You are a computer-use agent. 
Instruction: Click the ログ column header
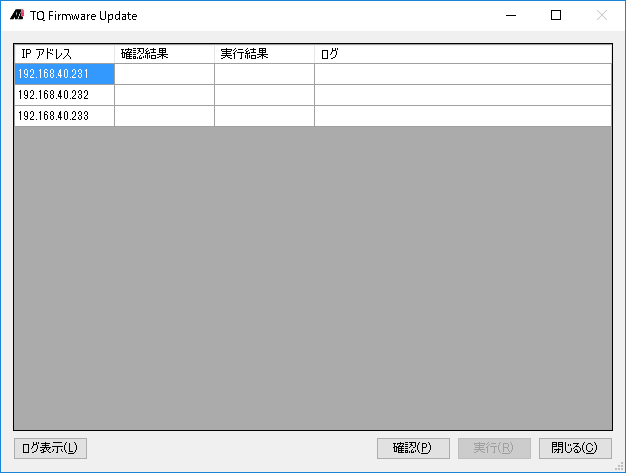coord(463,54)
